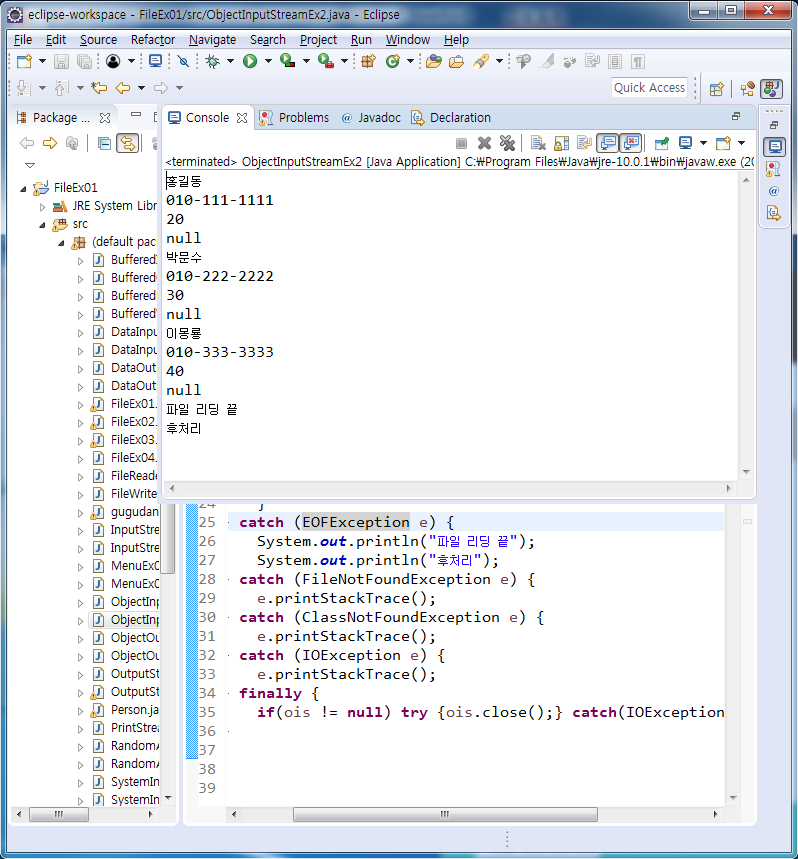Toggle Show Console on Standard Error change
798x859 pixels.
[x=631, y=144]
